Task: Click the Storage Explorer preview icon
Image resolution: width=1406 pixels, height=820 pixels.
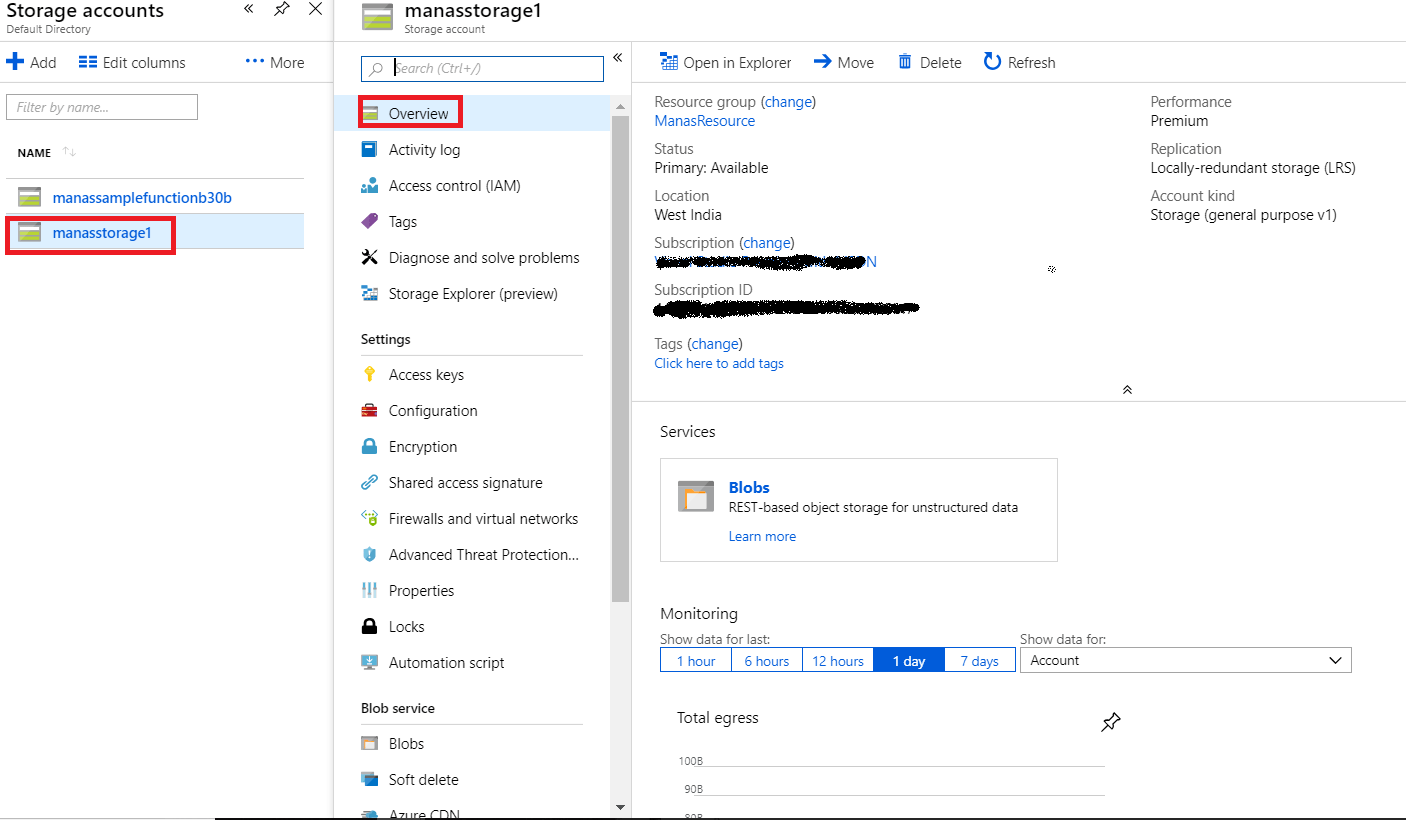Action: click(370, 293)
